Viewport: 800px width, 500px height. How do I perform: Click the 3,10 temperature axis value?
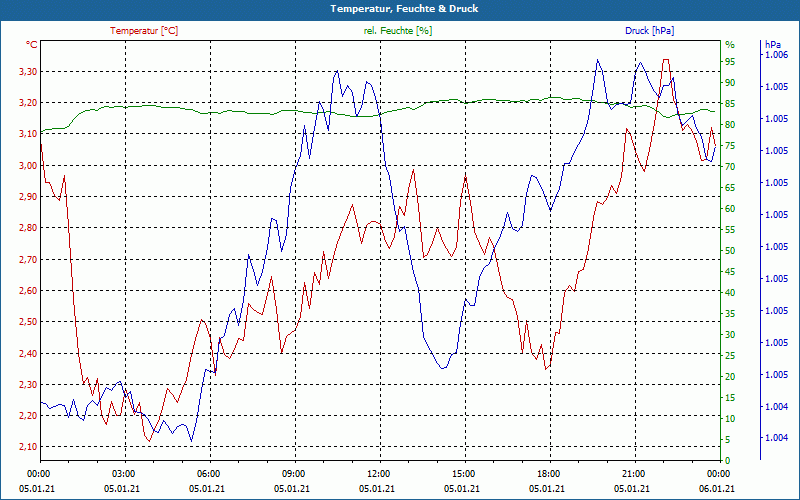click(x=28, y=134)
